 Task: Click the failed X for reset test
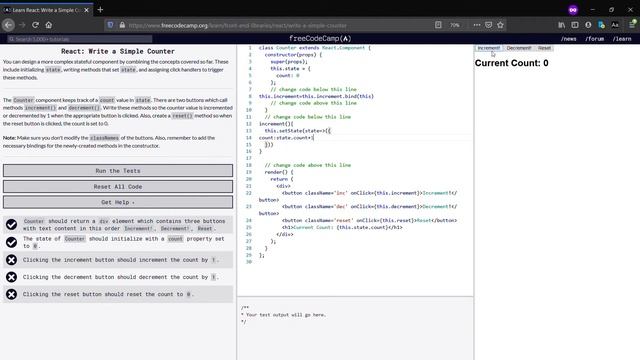pos(11,294)
